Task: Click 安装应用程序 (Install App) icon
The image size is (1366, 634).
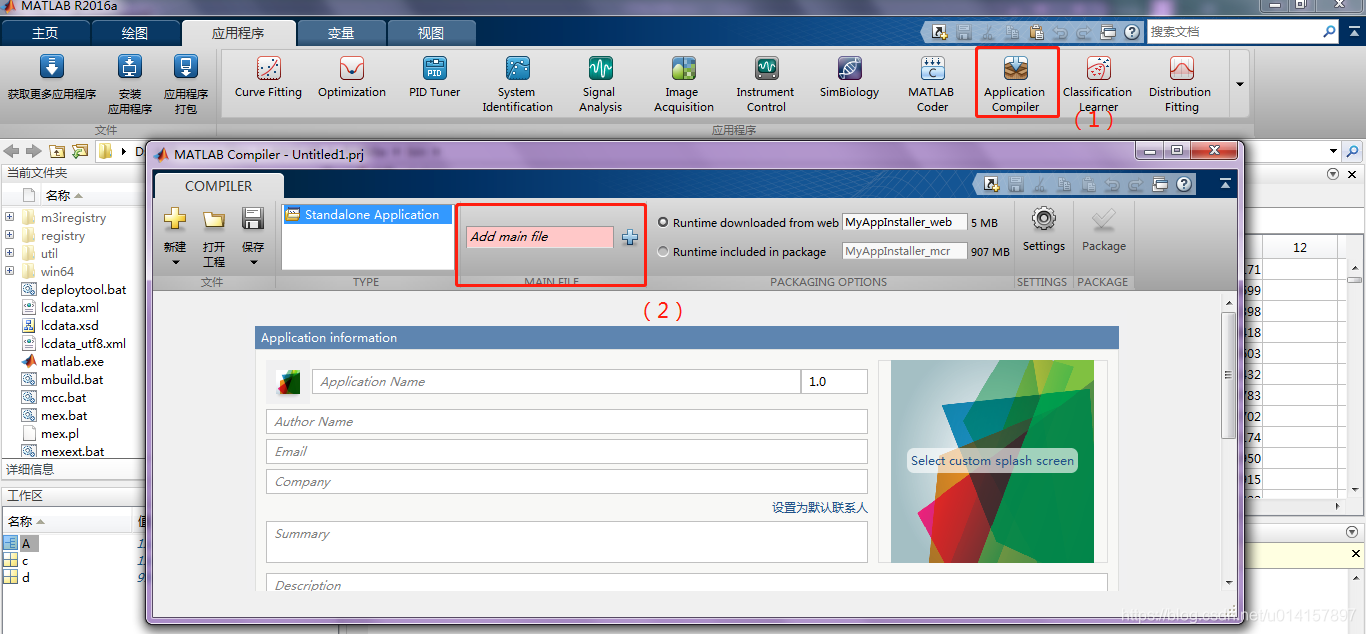Action: pos(130,67)
